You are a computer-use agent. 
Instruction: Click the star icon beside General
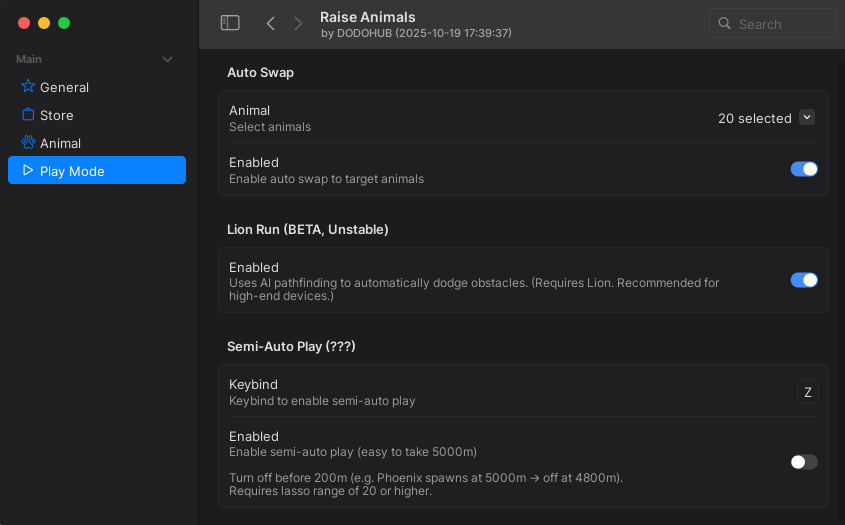coord(28,86)
